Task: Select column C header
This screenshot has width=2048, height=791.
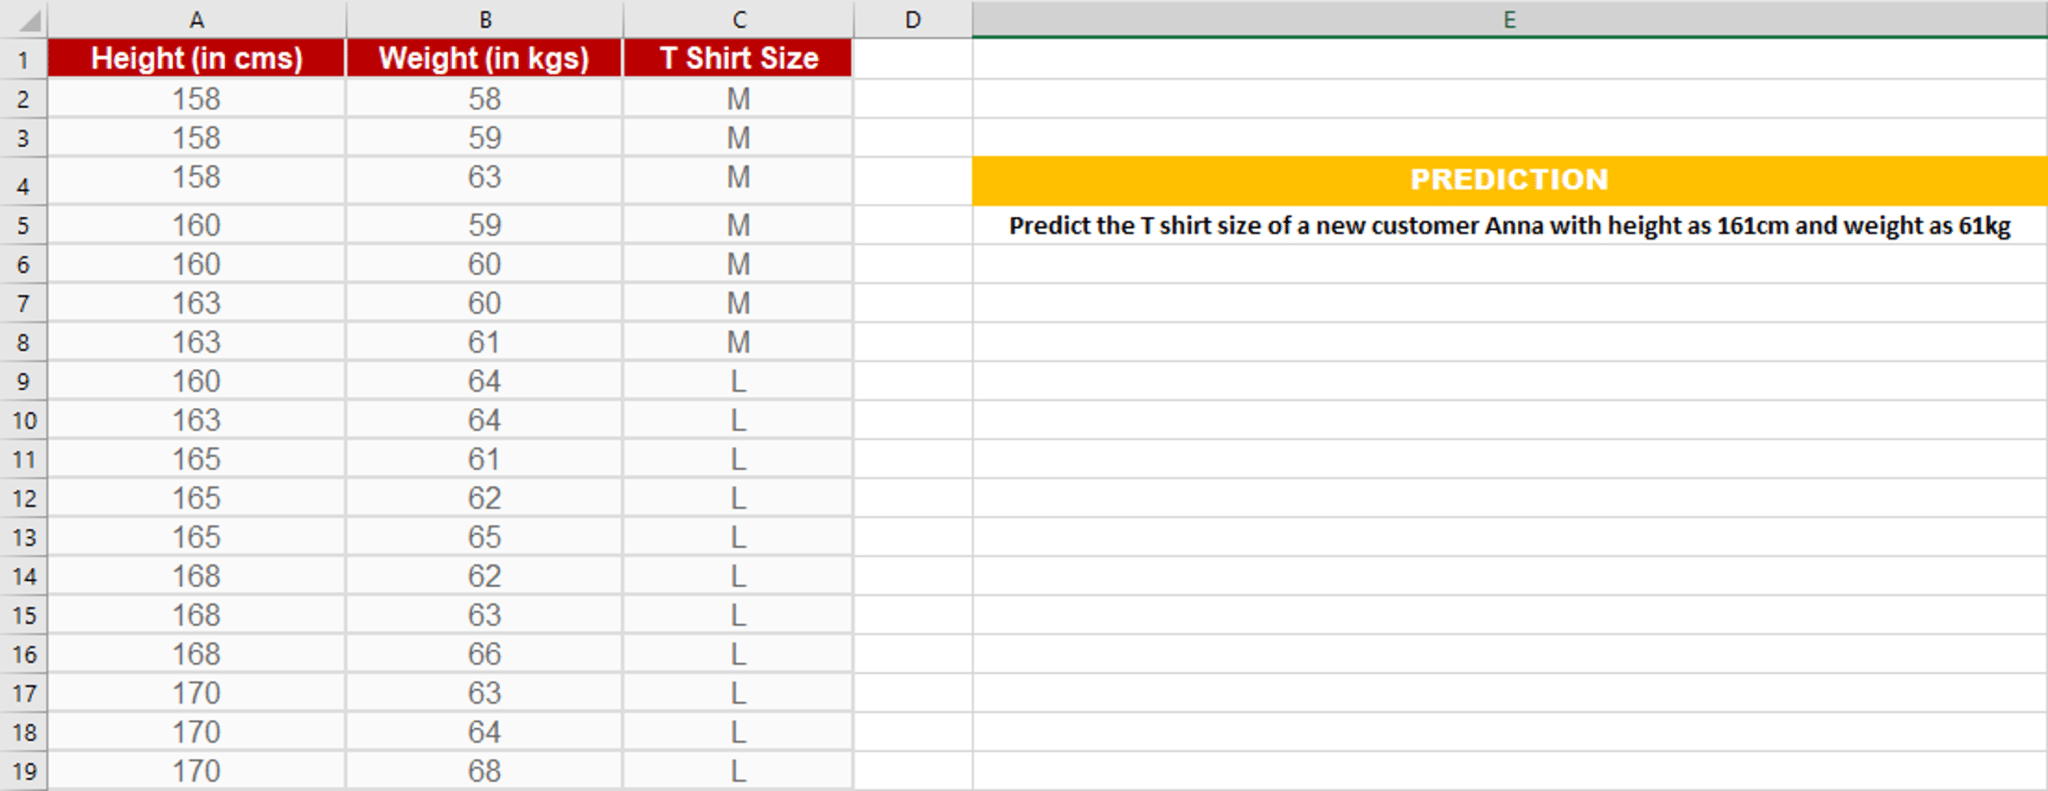Action: [x=738, y=19]
